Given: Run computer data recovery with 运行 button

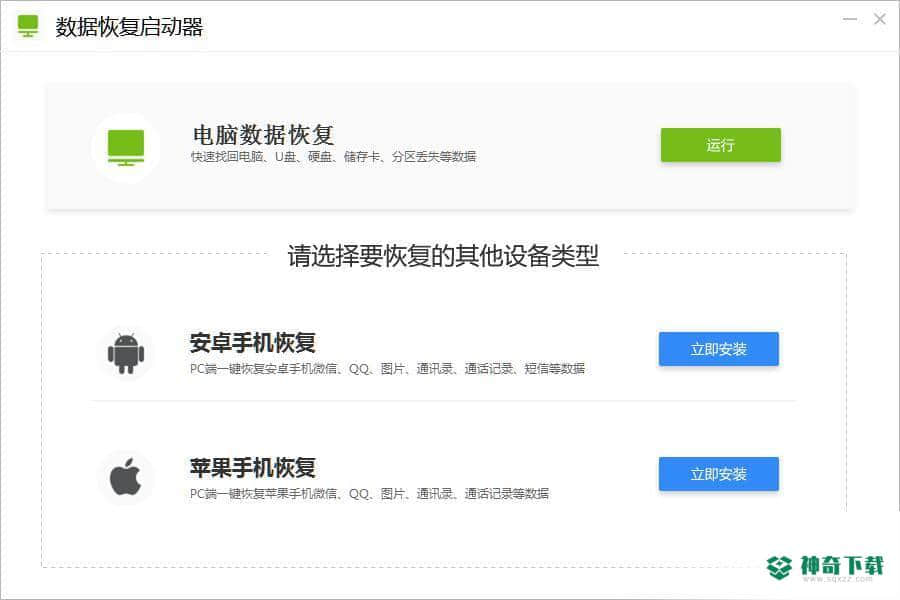Looking at the screenshot, I should [x=720, y=145].
